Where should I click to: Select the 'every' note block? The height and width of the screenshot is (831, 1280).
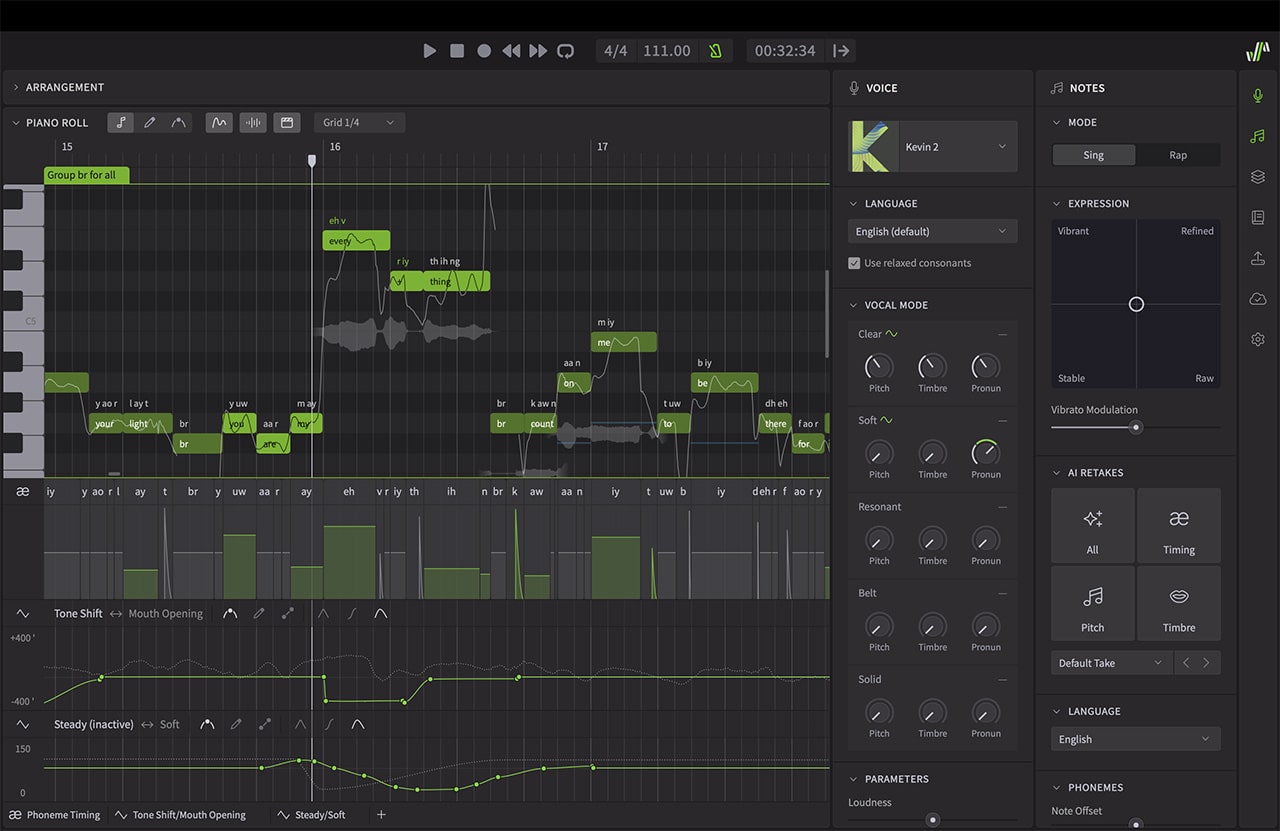(356, 241)
